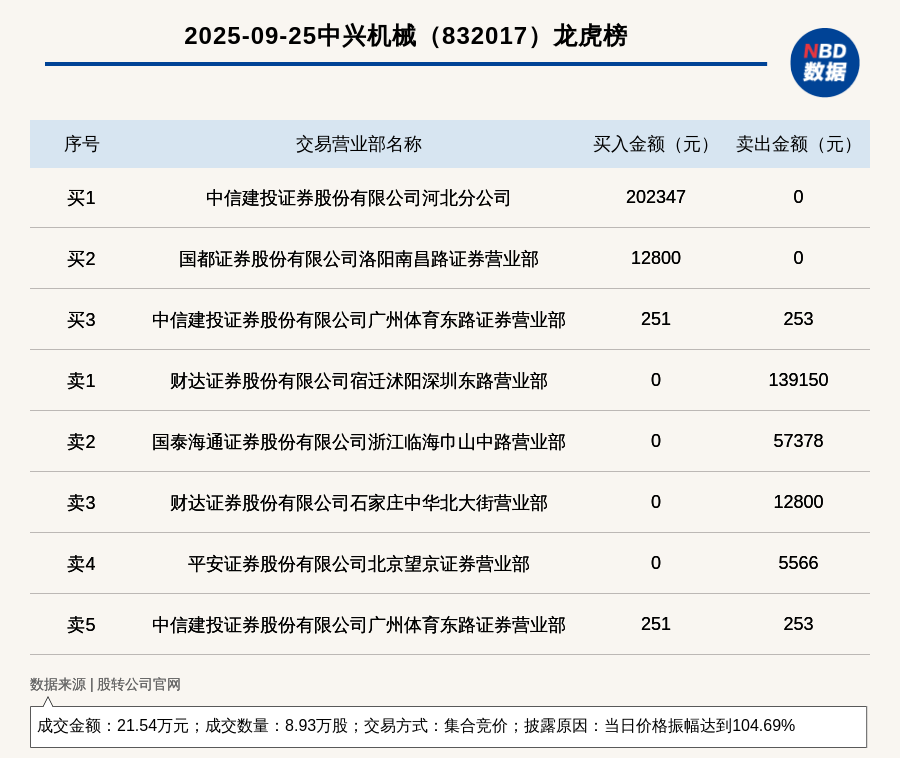The image size is (900, 758).
Task: Click the 成交金额 summary box at bottom
Action: [448, 726]
